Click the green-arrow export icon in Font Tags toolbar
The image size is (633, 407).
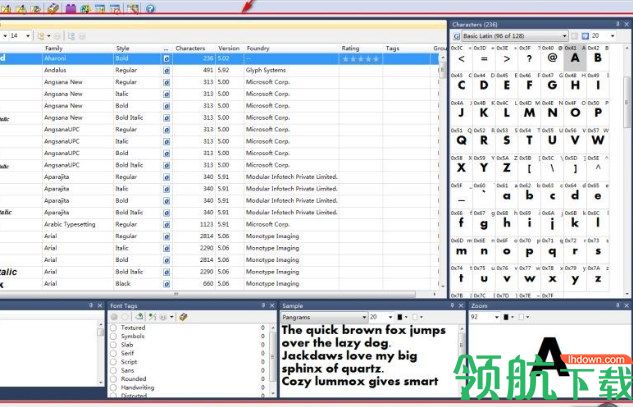140,317
